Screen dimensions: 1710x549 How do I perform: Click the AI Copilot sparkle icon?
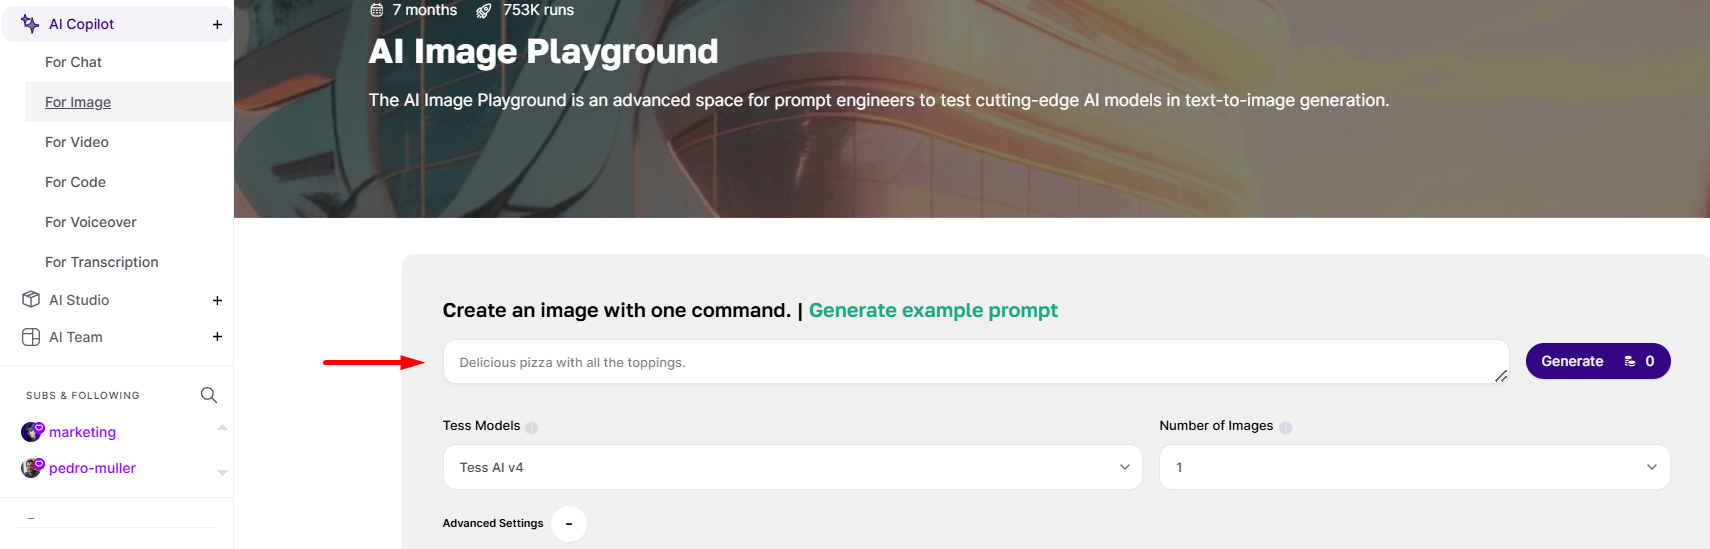click(x=30, y=23)
